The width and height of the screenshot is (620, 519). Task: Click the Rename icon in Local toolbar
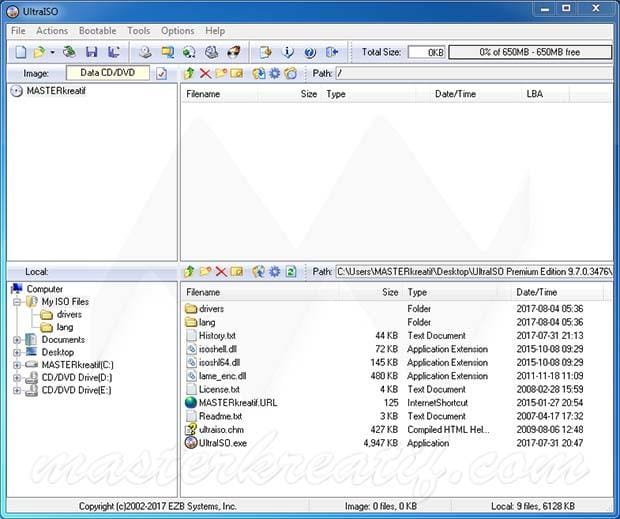(236, 272)
